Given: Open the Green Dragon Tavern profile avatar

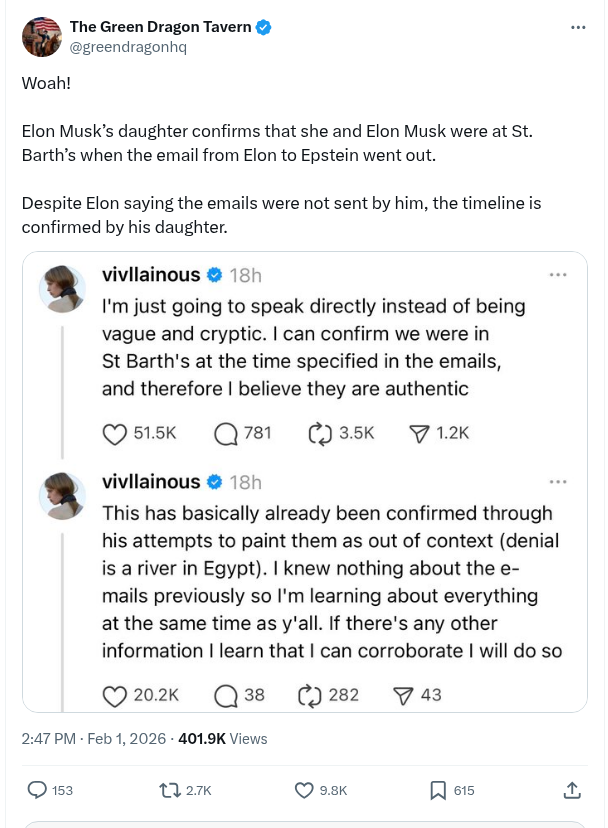Looking at the screenshot, I should coord(41,37).
